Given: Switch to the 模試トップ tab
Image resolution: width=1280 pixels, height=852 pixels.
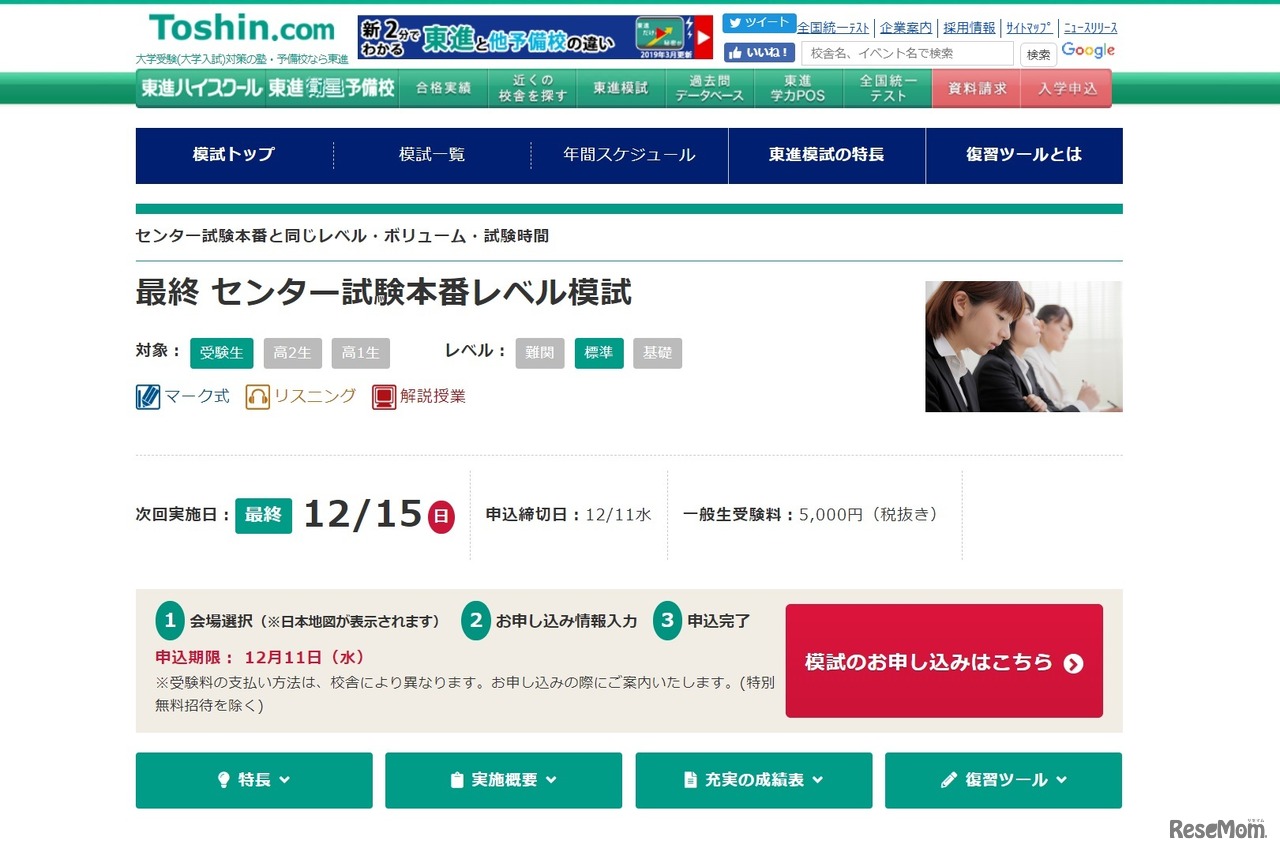Looking at the screenshot, I should pyautogui.click(x=234, y=155).
